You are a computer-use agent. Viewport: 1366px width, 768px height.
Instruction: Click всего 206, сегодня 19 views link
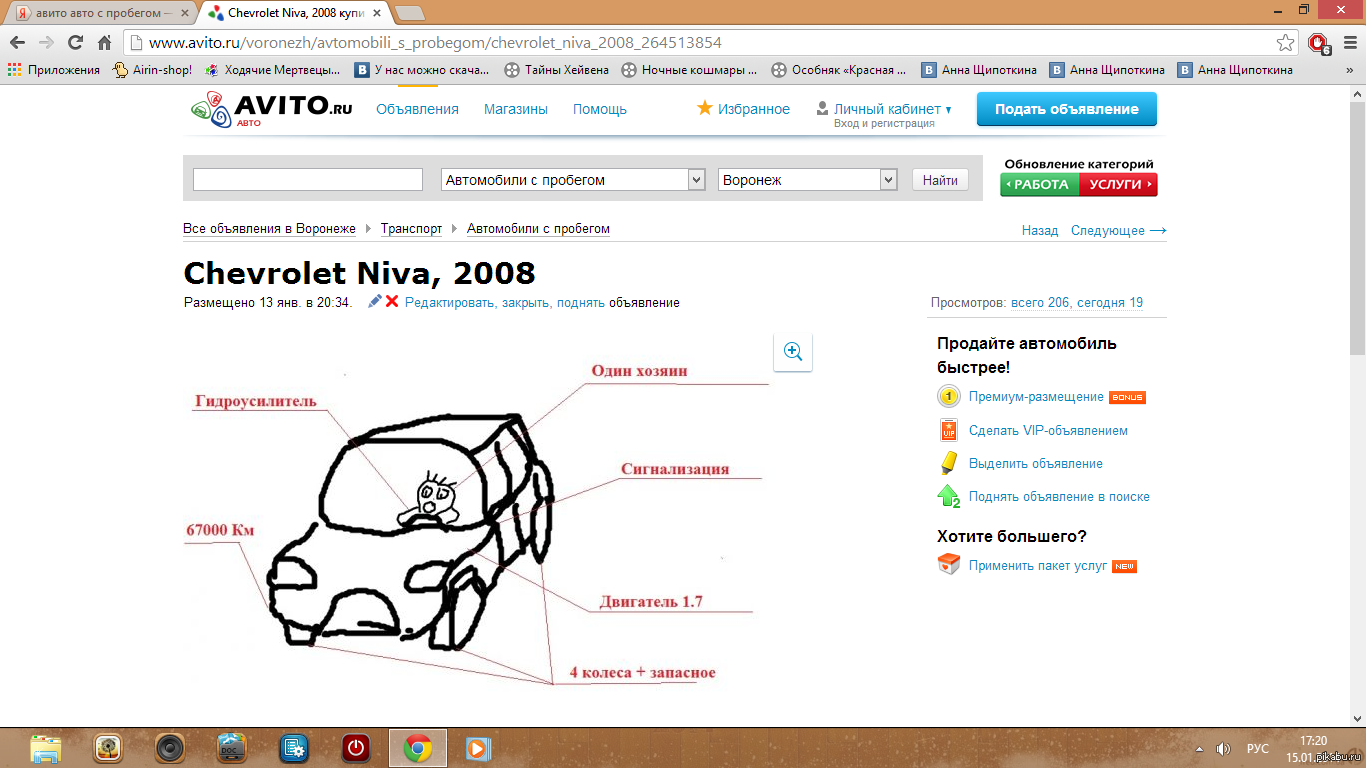pyautogui.click(x=1077, y=302)
